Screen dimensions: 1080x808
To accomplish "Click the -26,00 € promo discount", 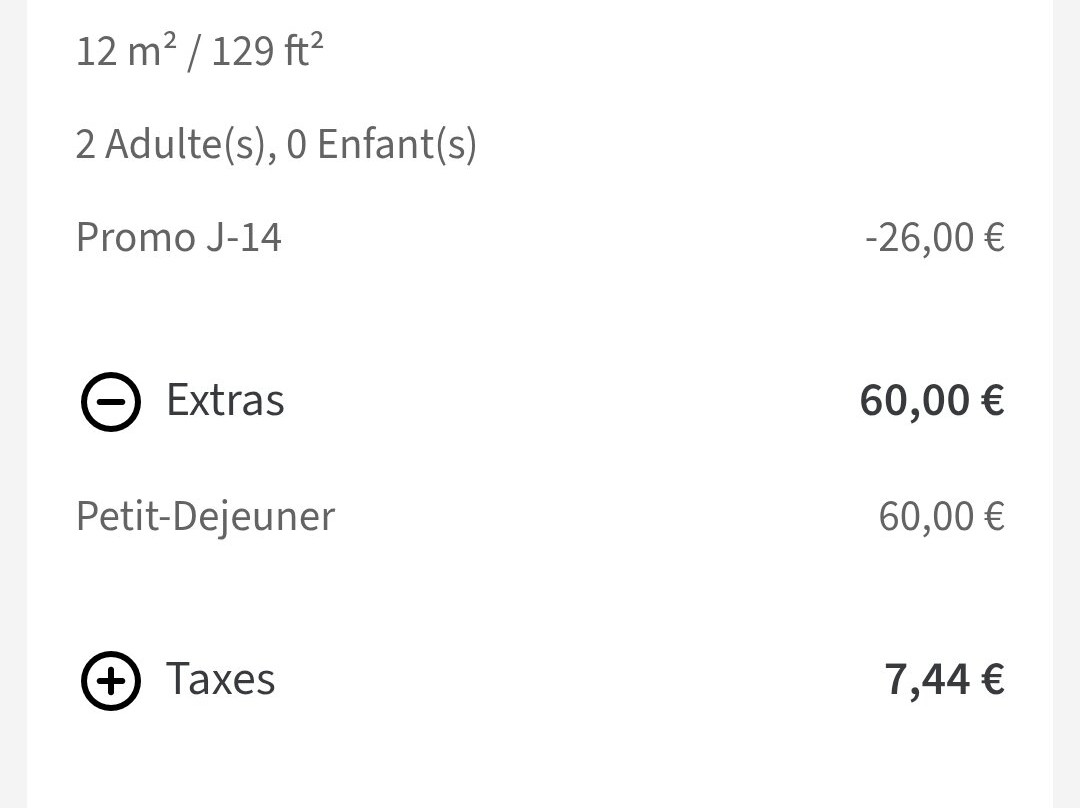I will [934, 238].
